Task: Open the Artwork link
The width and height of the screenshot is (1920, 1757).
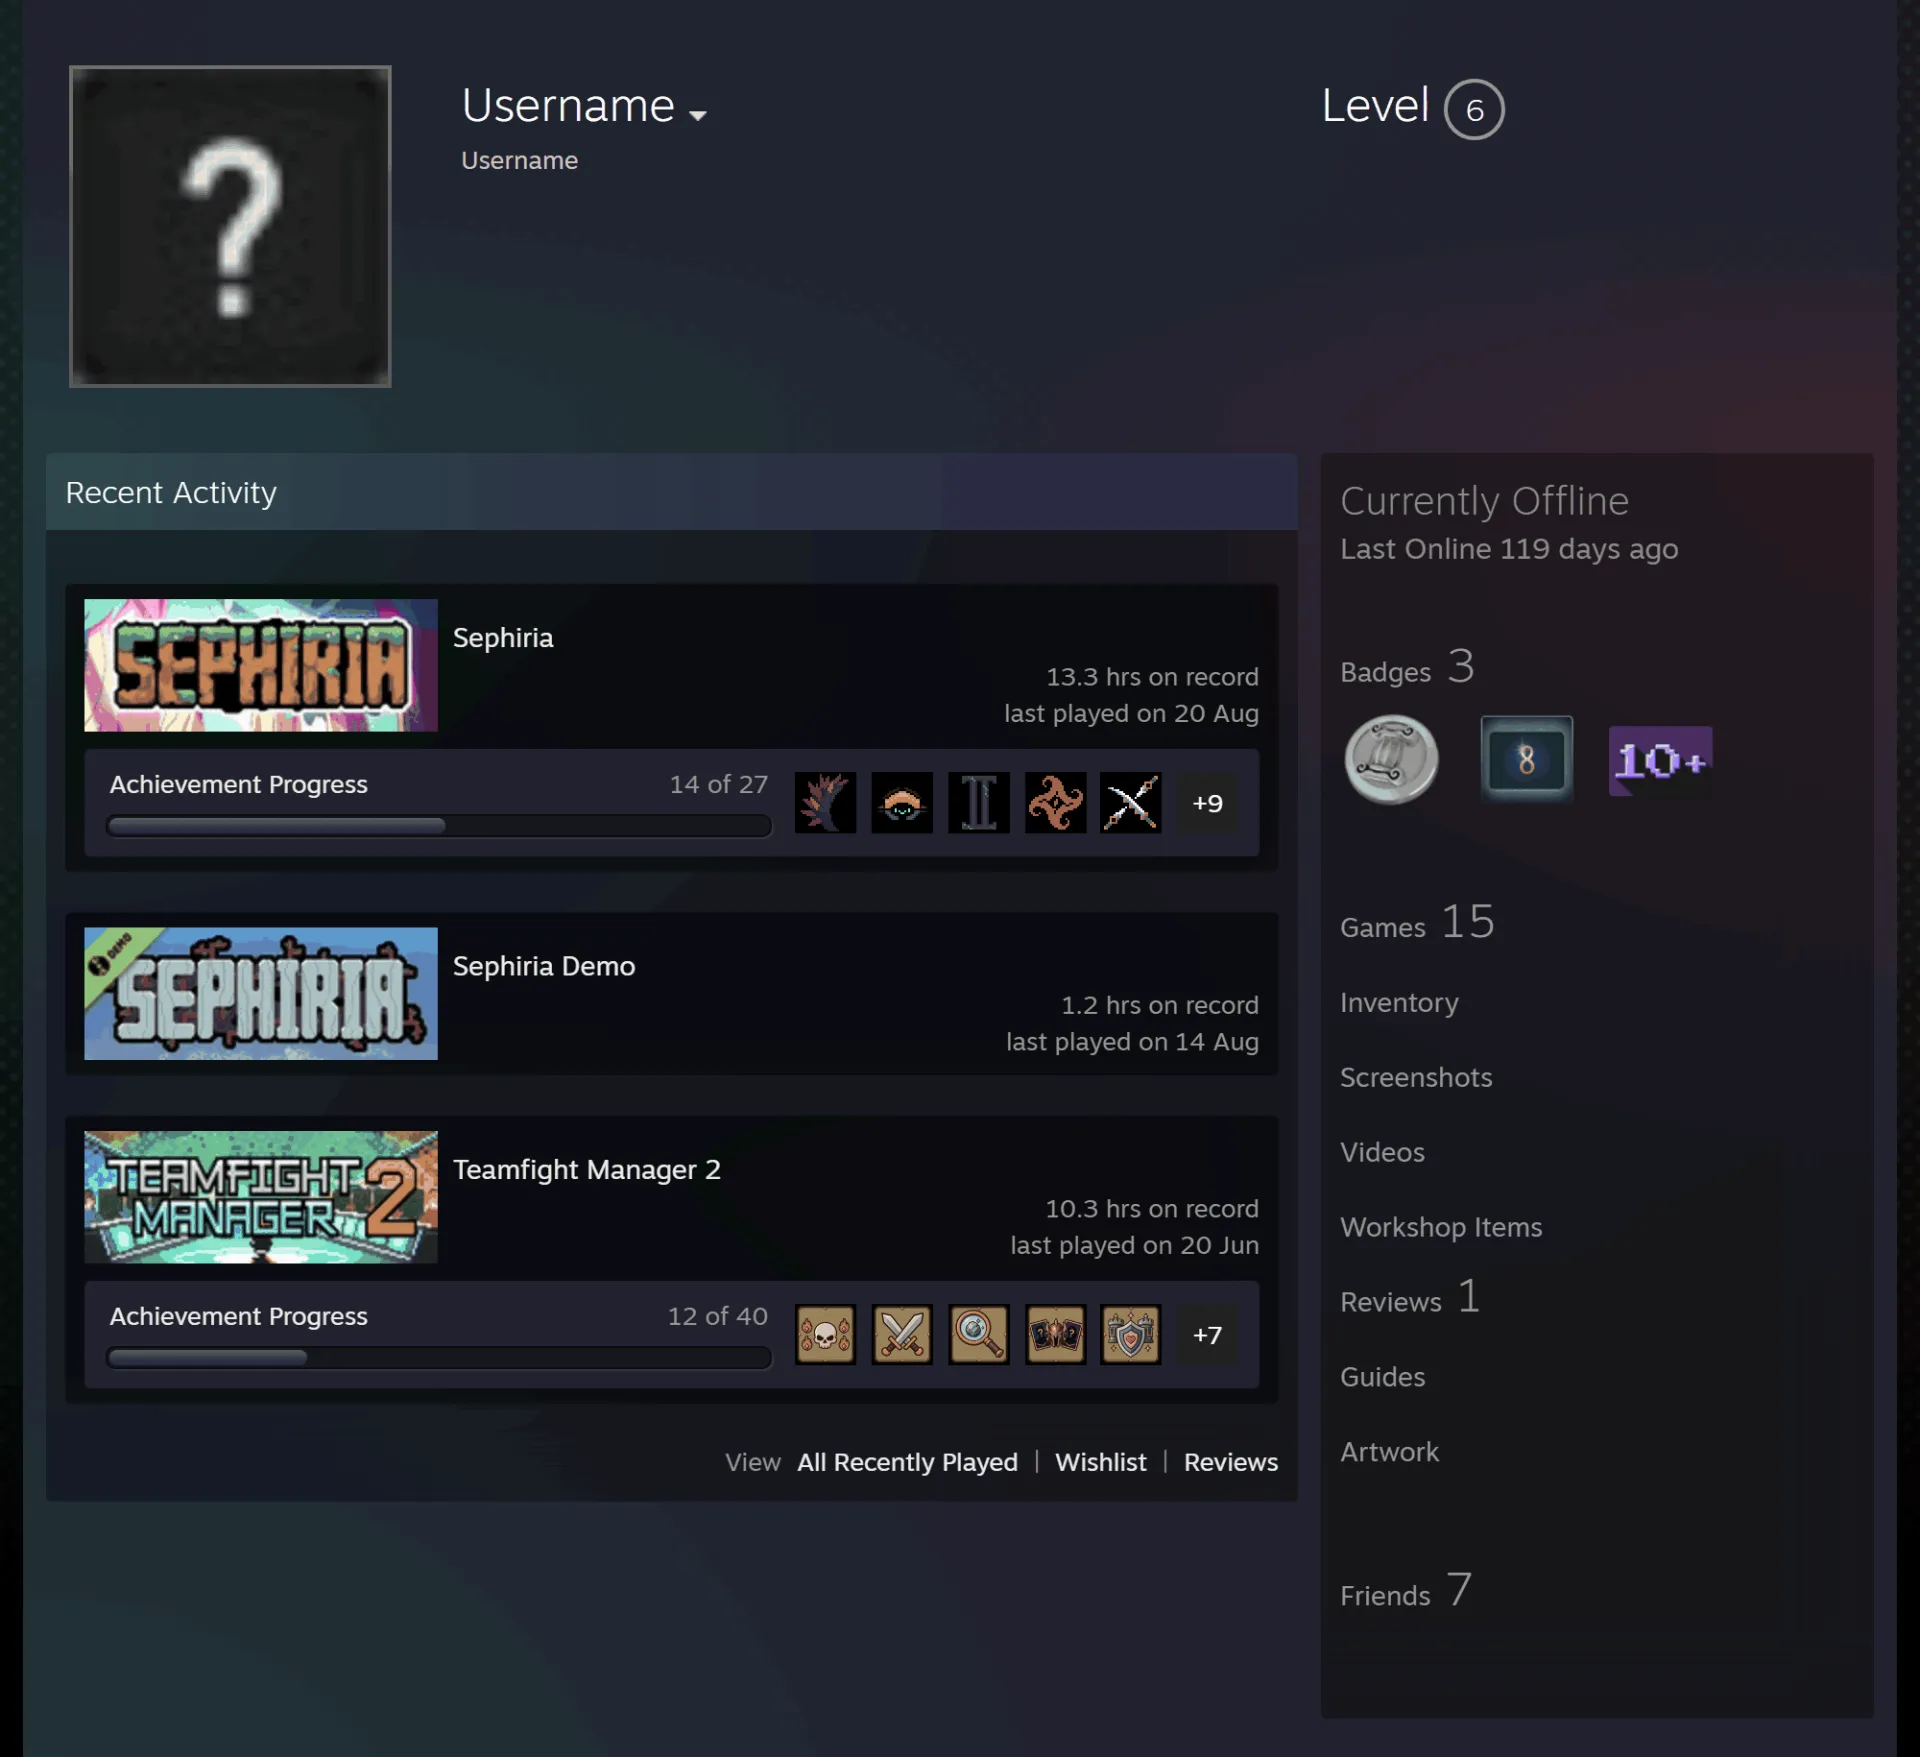Action: (x=1389, y=1452)
